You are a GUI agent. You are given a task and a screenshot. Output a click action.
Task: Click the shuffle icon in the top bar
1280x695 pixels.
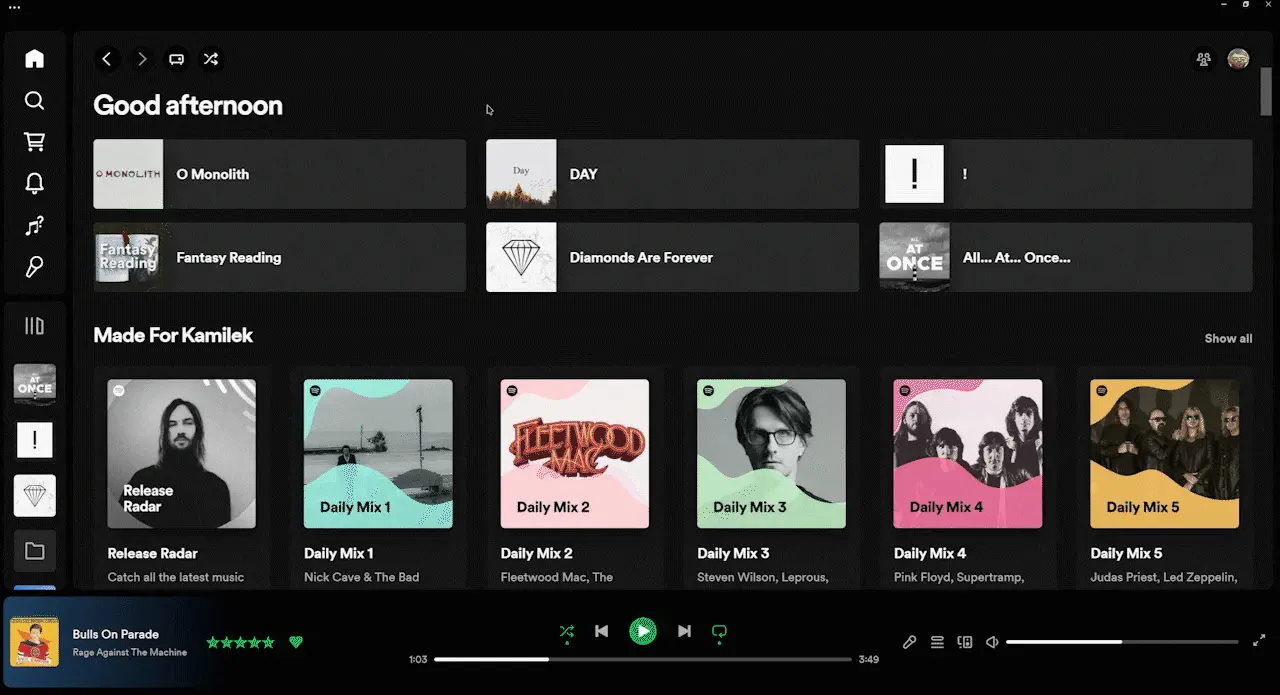(x=211, y=59)
